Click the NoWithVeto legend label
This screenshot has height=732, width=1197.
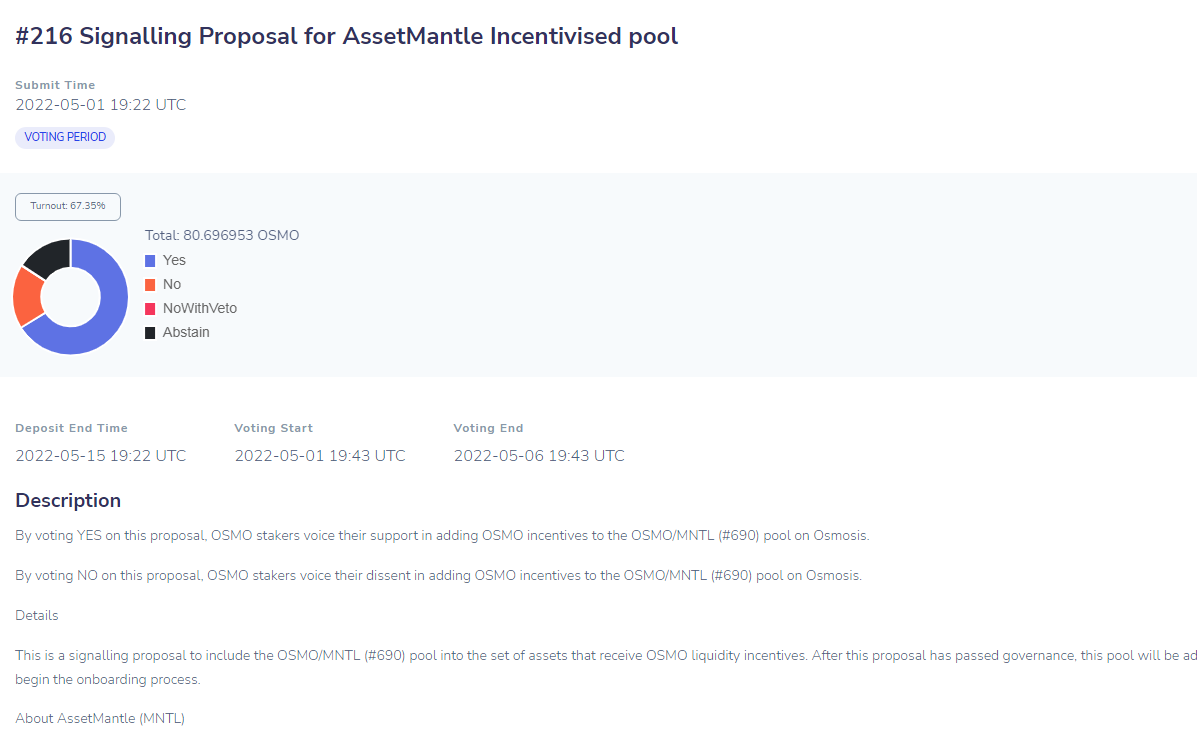200,308
